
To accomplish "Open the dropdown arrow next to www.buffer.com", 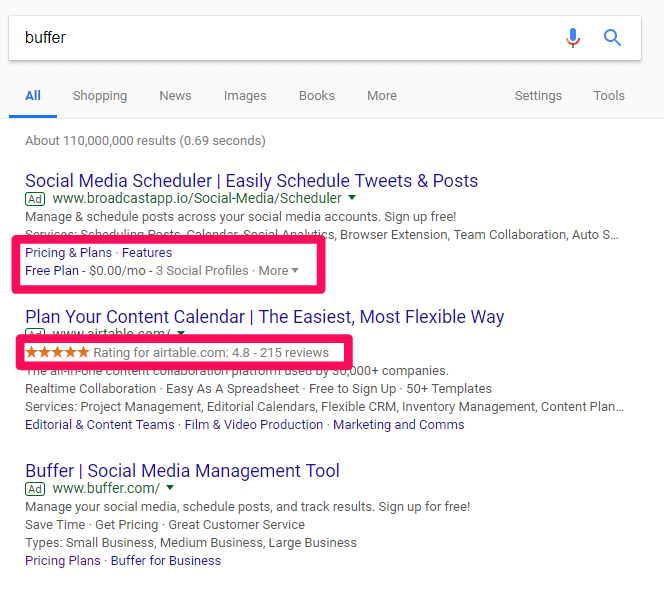I will pos(170,488).
